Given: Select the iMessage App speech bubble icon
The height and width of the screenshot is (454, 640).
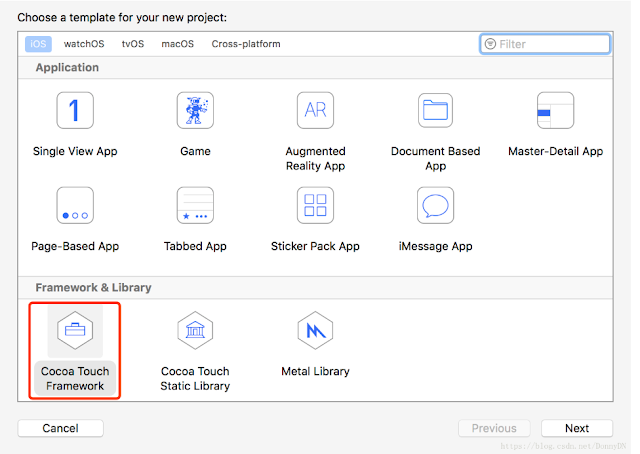Looking at the screenshot, I should click(x=436, y=205).
